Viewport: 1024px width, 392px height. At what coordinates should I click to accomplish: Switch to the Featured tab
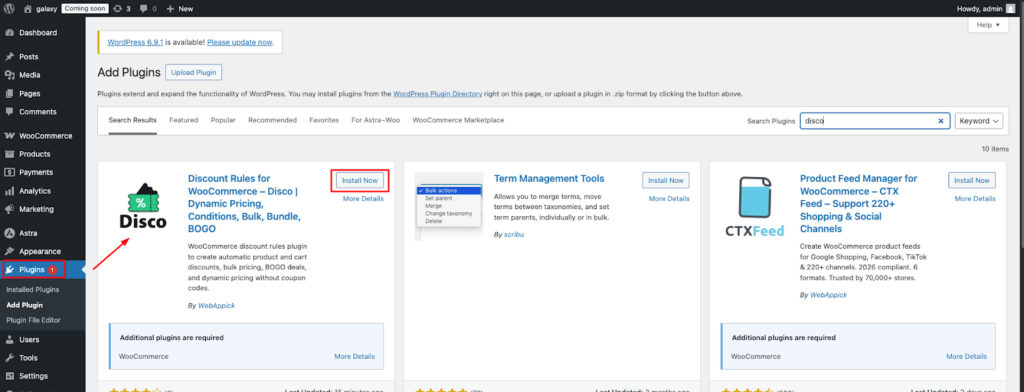pyautogui.click(x=184, y=120)
